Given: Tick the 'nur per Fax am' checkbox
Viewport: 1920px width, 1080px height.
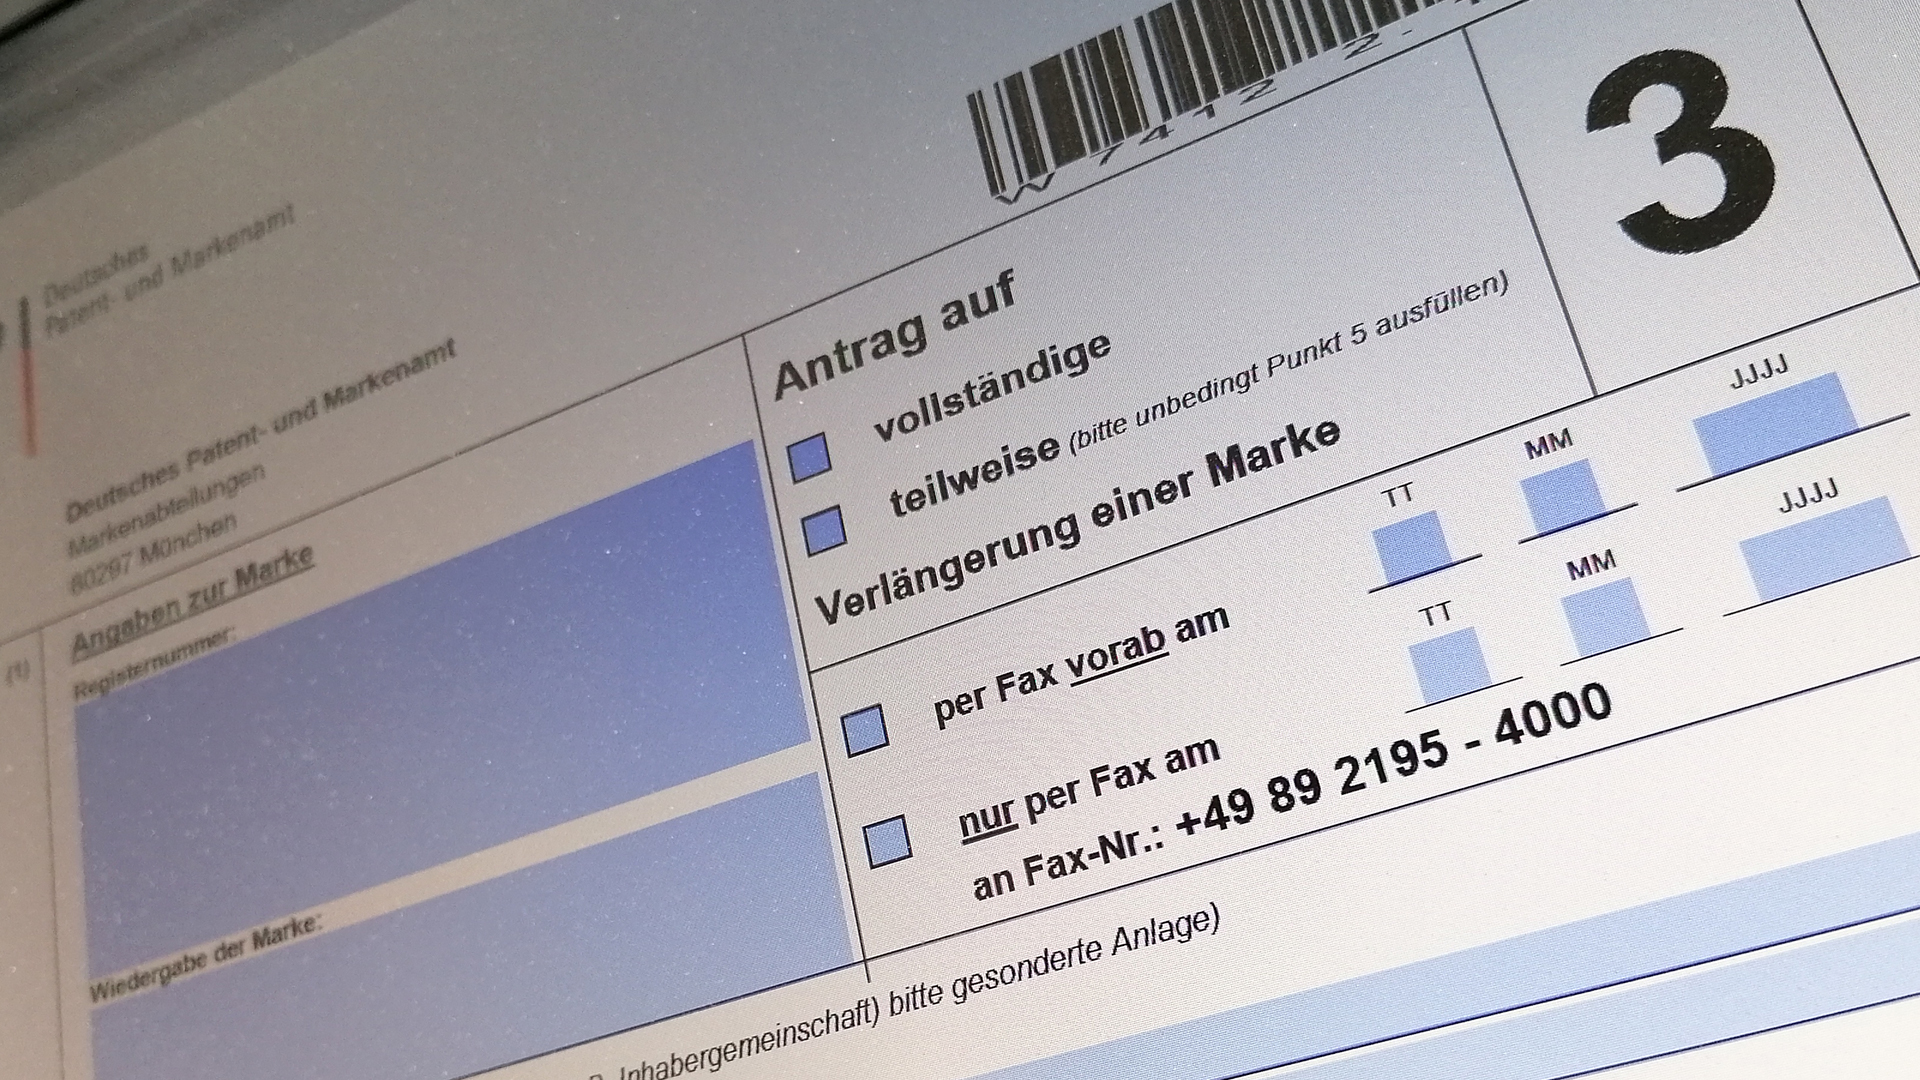Looking at the screenshot, I should click(888, 841).
